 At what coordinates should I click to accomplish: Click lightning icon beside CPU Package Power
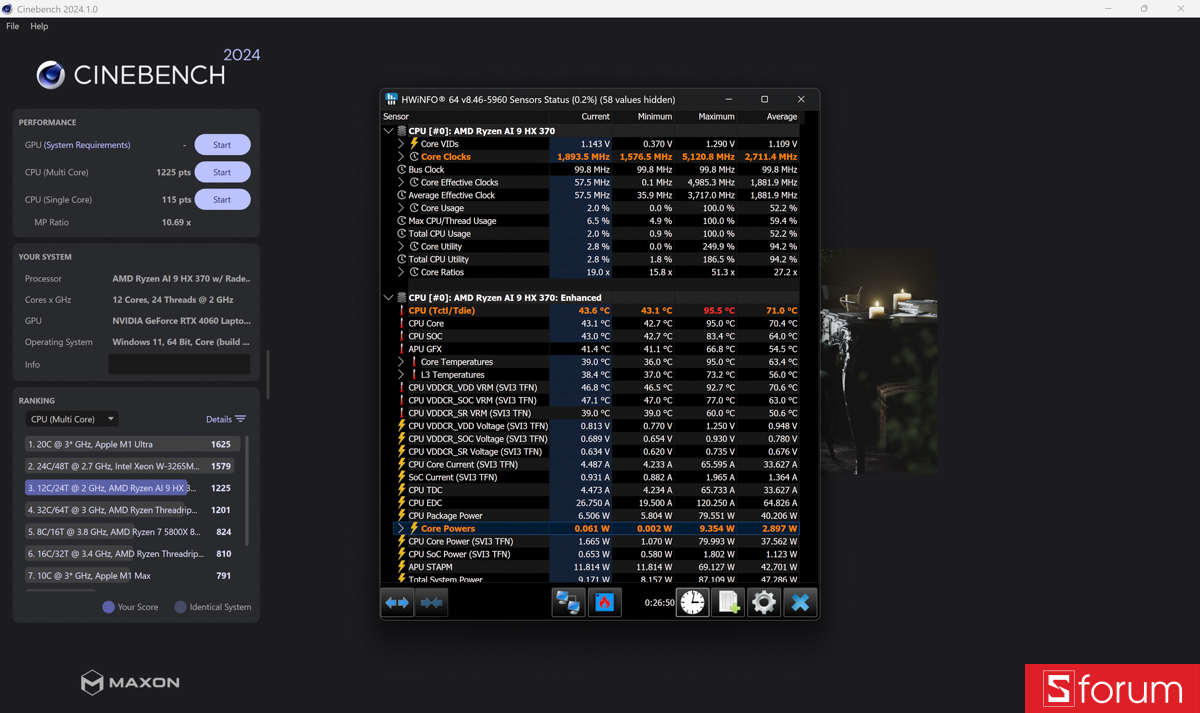402,516
